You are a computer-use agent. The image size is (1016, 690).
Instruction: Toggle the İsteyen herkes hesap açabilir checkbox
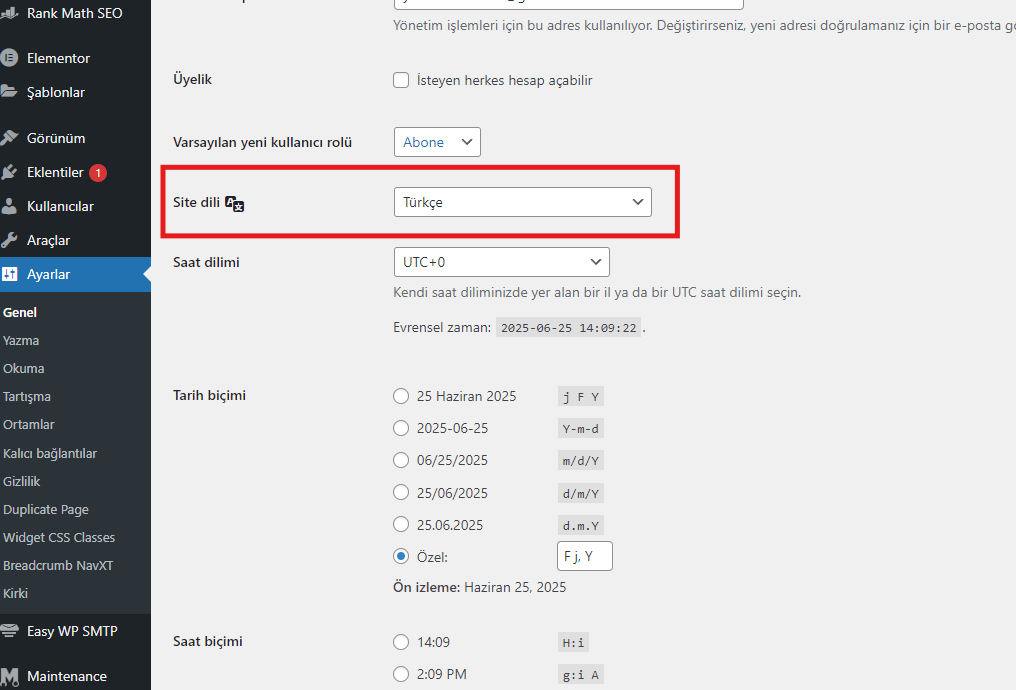pyautogui.click(x=401, y=80)
